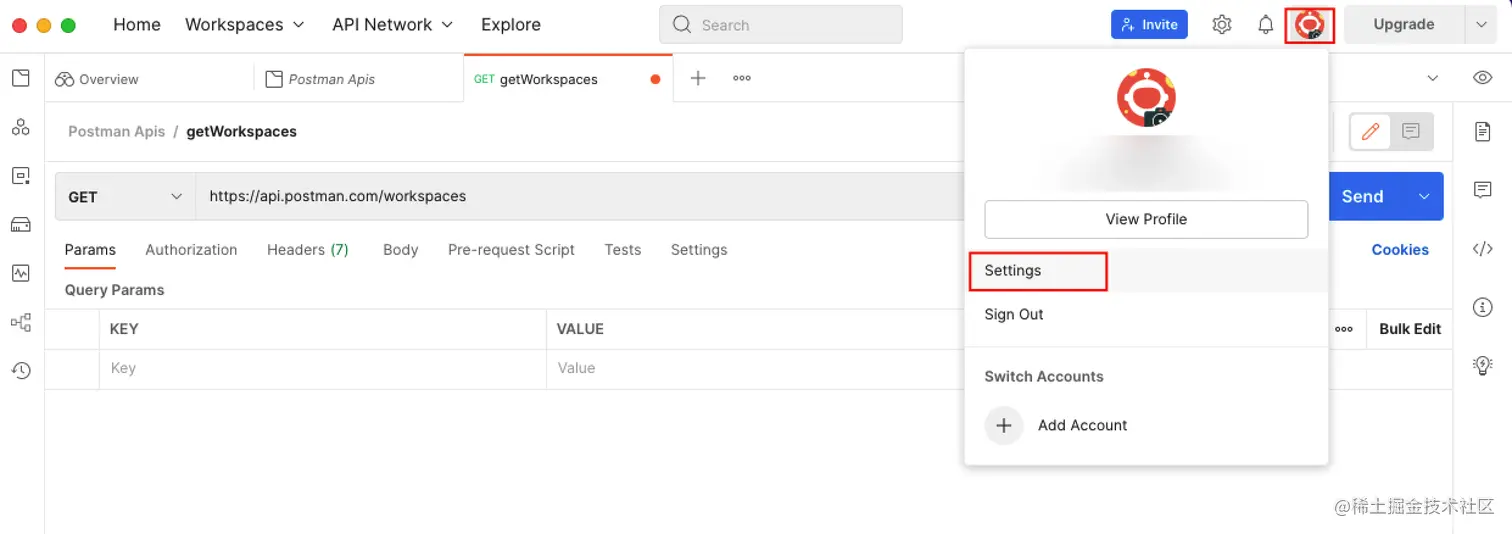Image resolution: width=1512 pixels, height=534 pixels.
Task: Click the View Profile button
Action: click(1146, 219)
